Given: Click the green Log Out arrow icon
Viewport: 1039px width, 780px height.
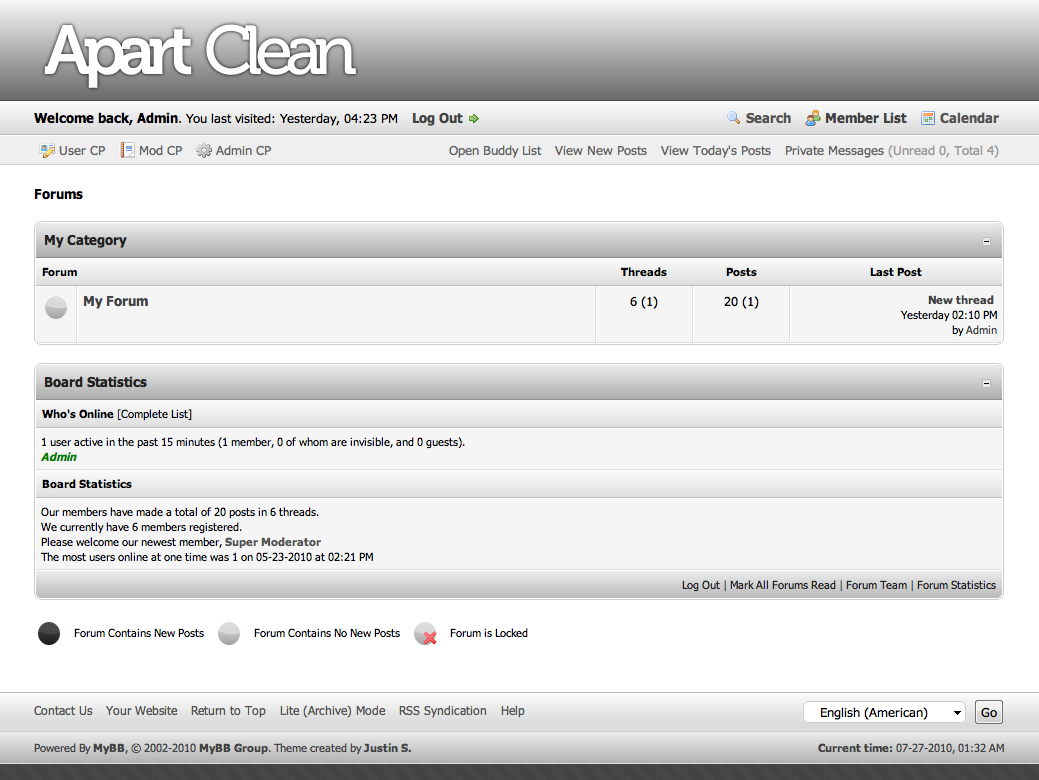Looking at the screenshot, I should (474, 119).
